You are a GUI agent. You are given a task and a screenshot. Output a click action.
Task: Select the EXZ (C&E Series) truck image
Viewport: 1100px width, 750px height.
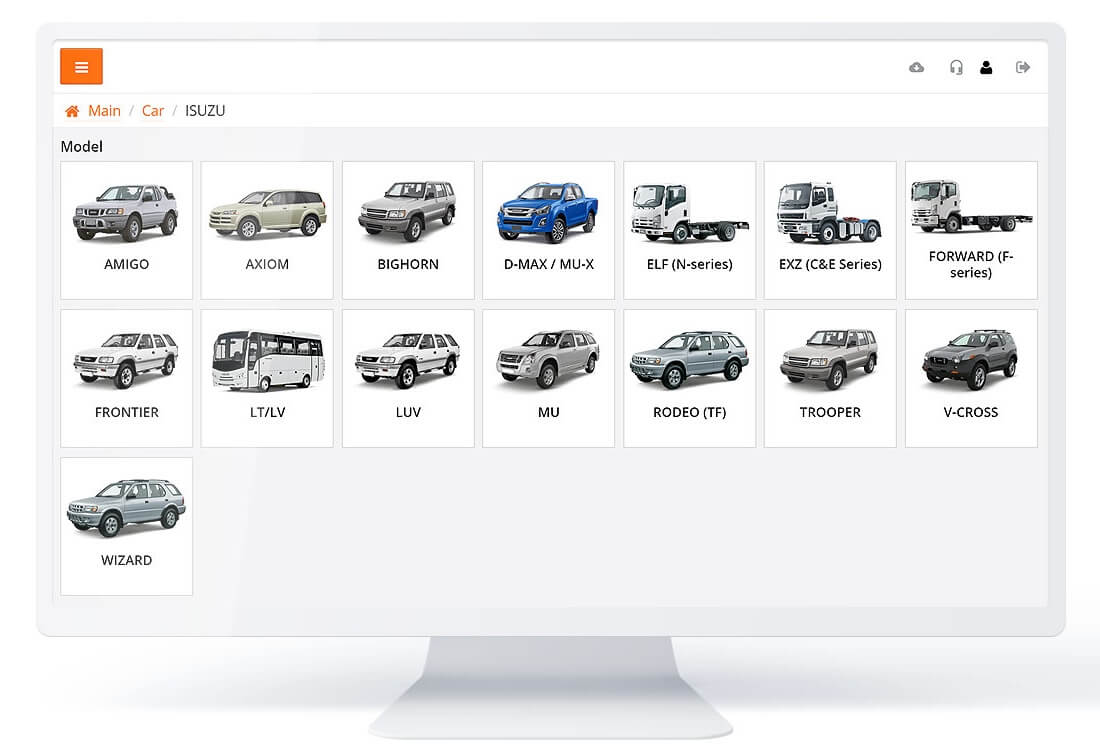[829, 212]
